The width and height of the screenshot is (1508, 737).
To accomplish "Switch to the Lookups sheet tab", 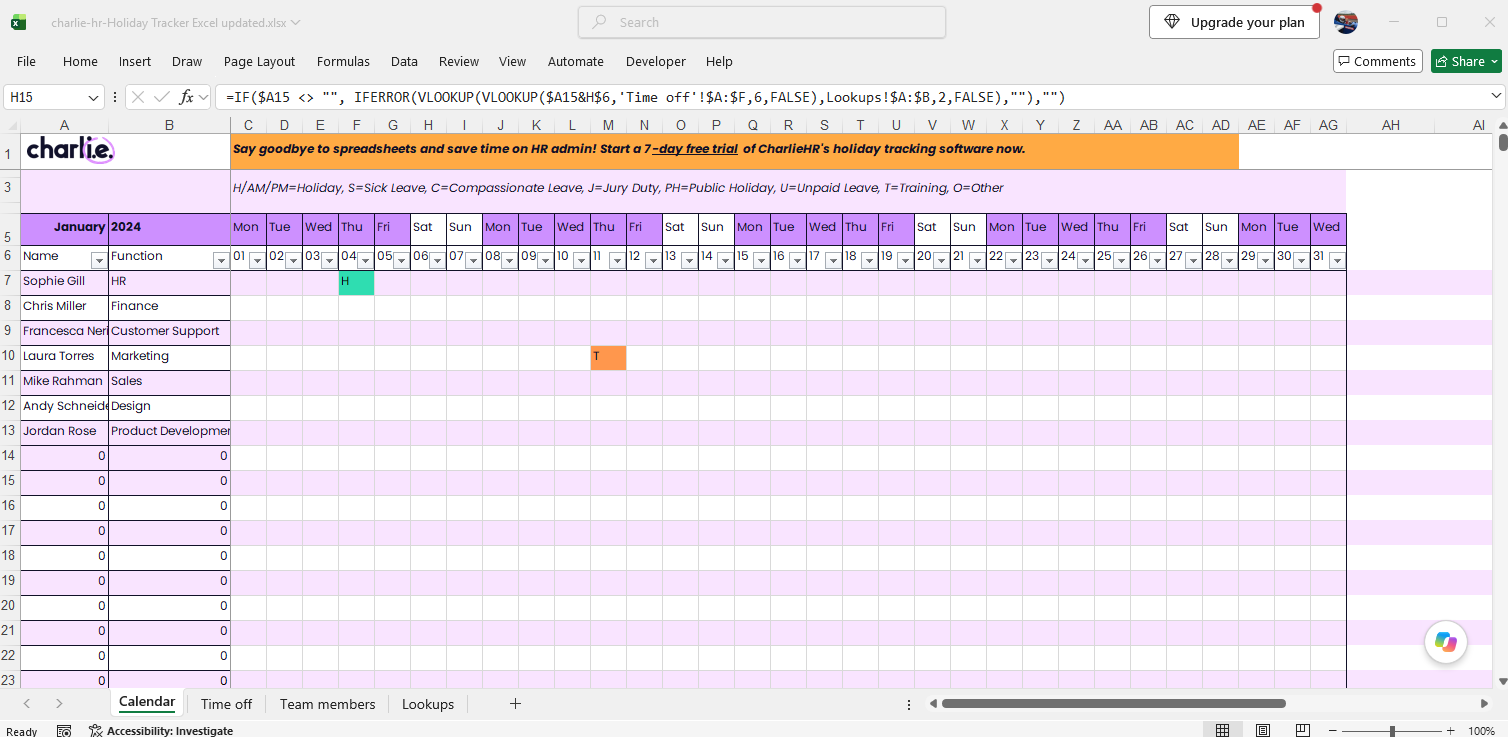I will pyautogui.click(x=428, y=704).
